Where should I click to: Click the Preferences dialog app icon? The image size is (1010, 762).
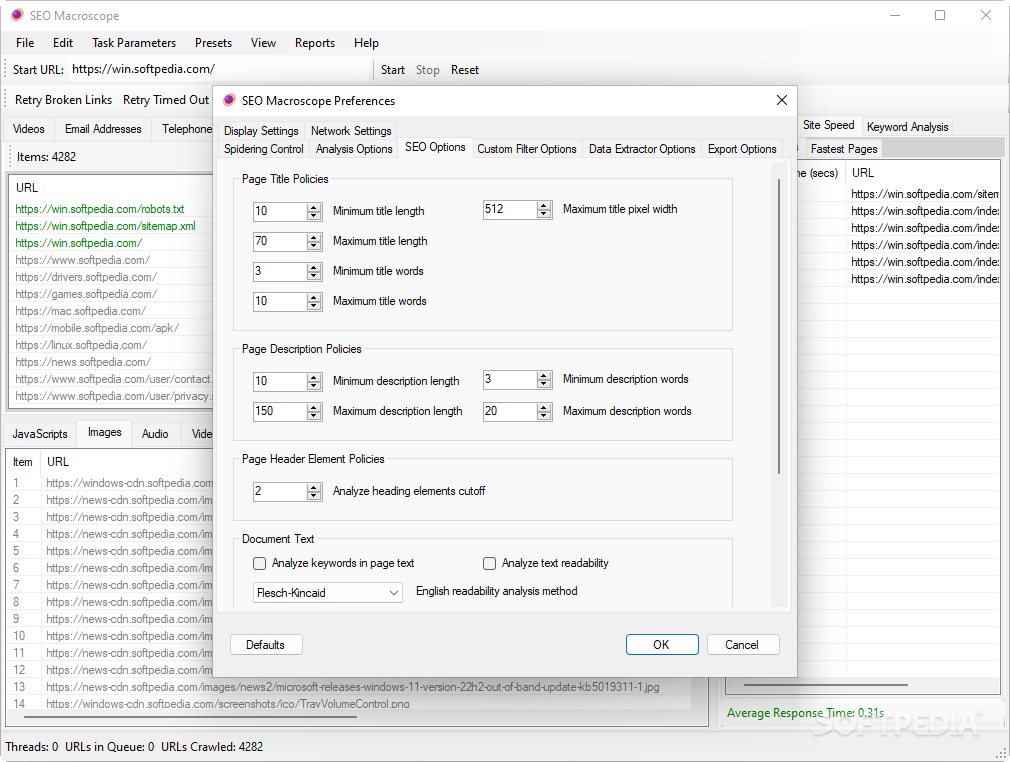[x=229, y=100]
